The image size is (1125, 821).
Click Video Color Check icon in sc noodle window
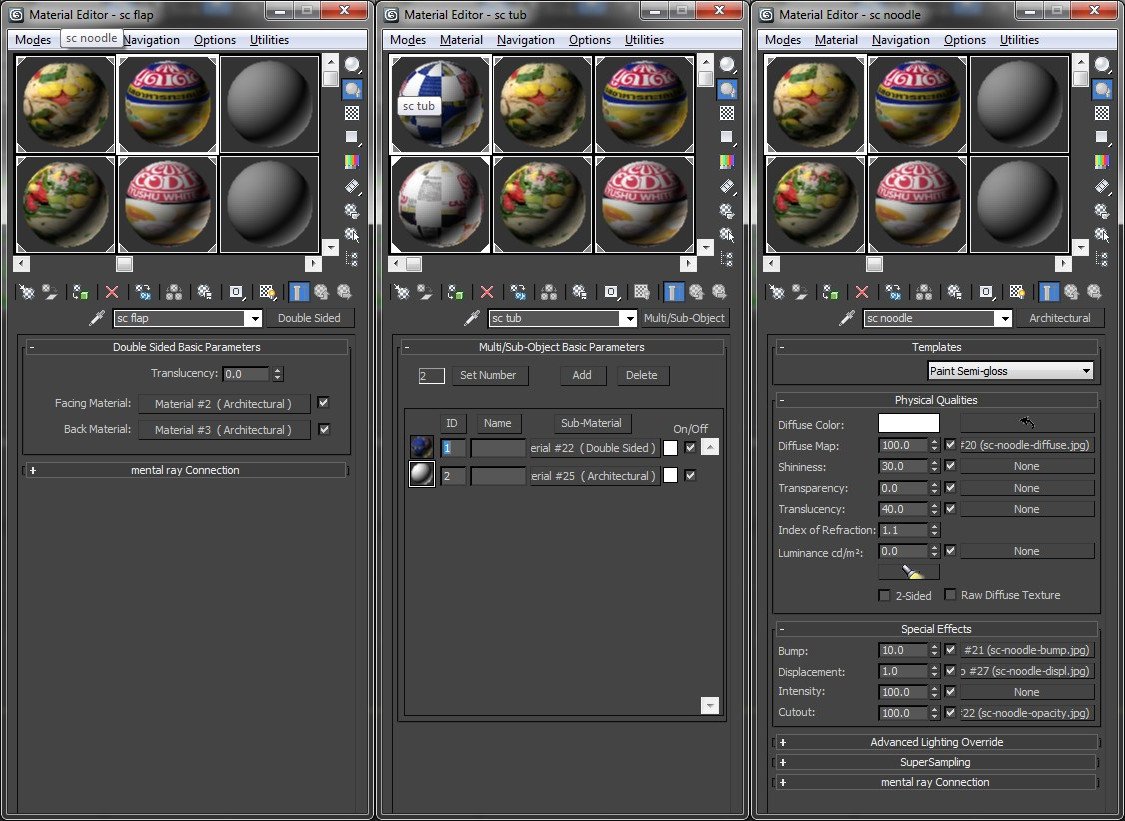point(1102,162)
